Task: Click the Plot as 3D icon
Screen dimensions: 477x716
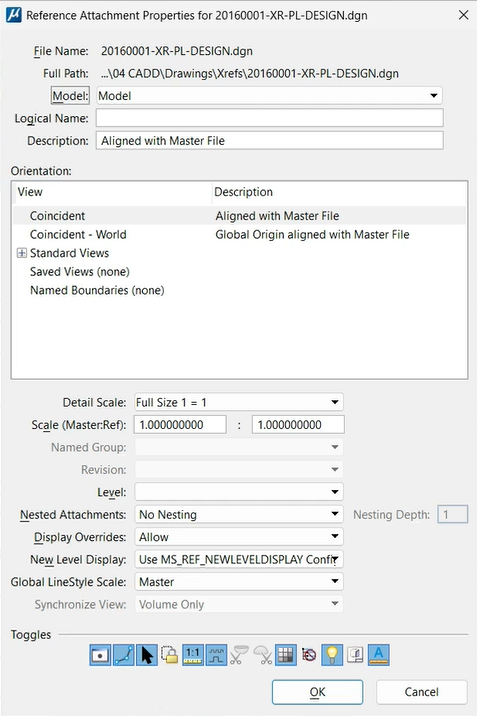Action: pyautogui.click(x=355, y=655)
